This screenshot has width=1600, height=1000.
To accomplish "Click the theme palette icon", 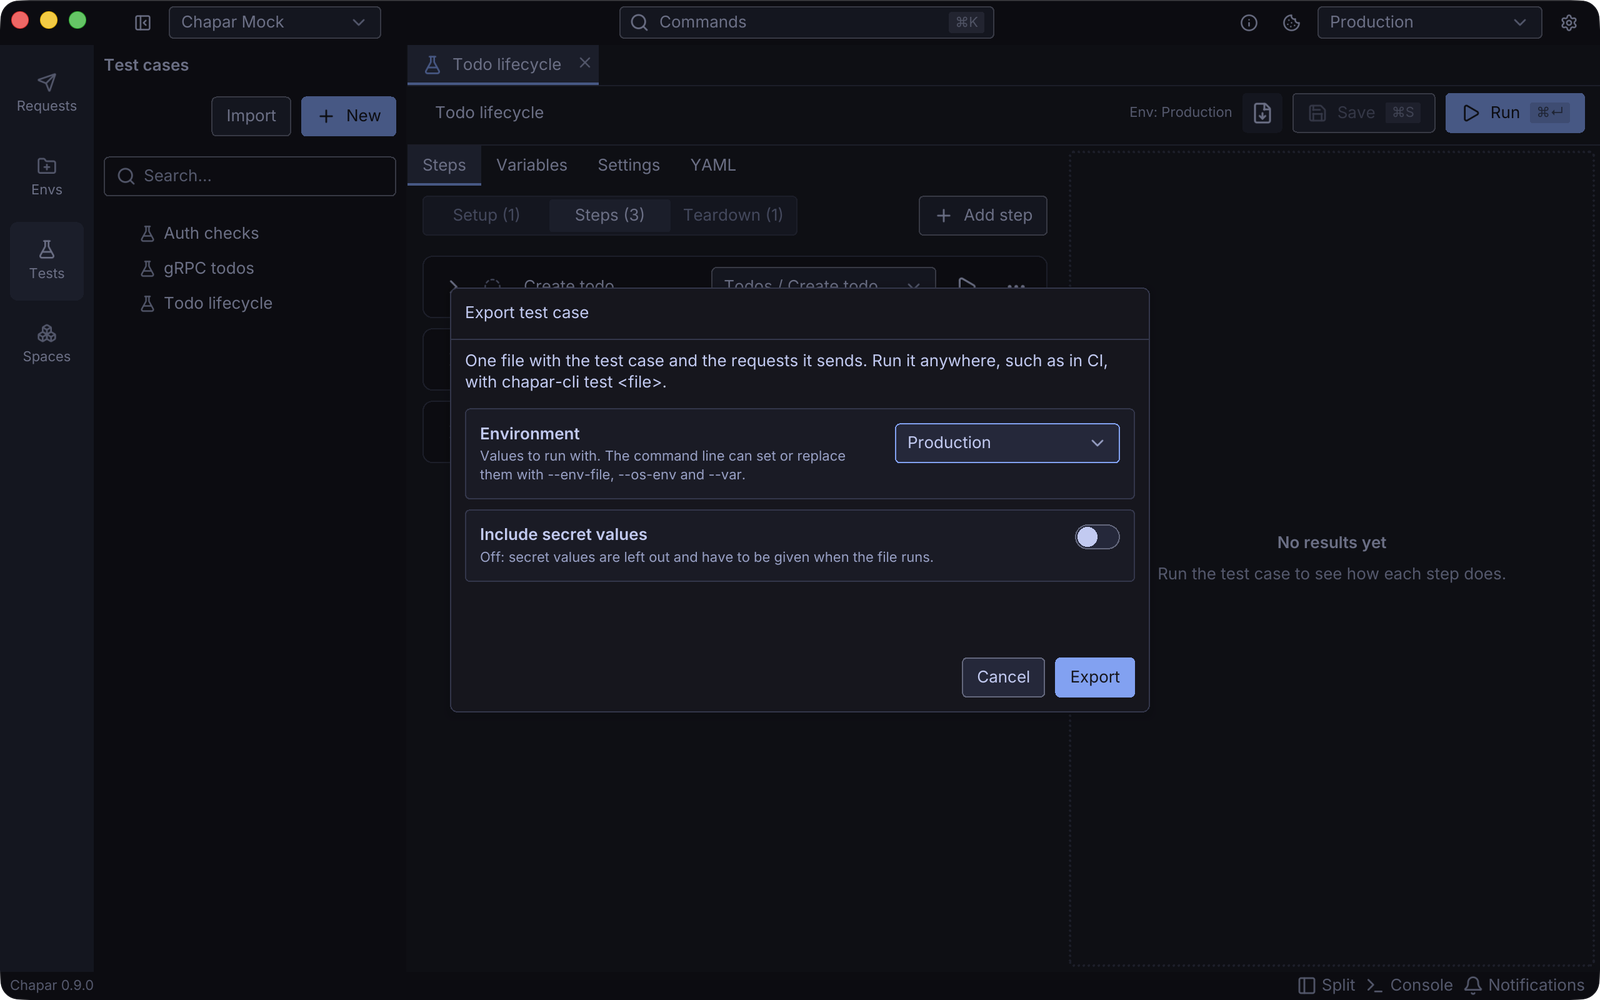I will coord(1291,22).
